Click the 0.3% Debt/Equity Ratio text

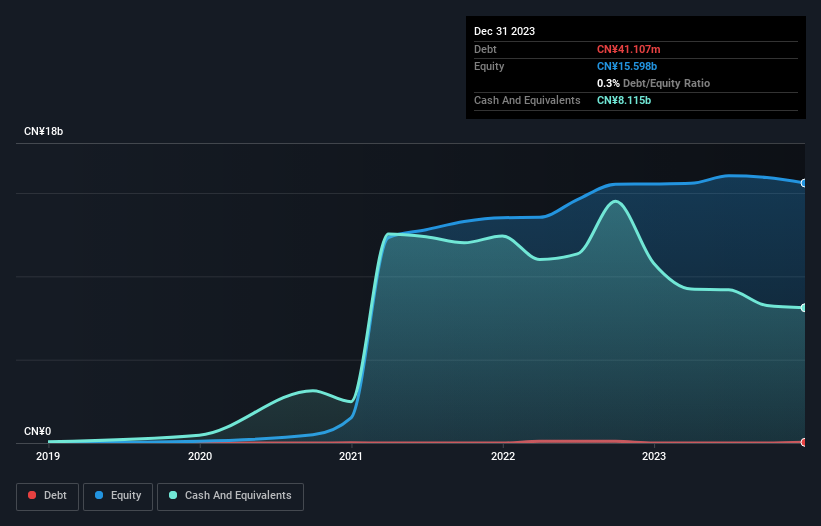(x=653, y=83)
